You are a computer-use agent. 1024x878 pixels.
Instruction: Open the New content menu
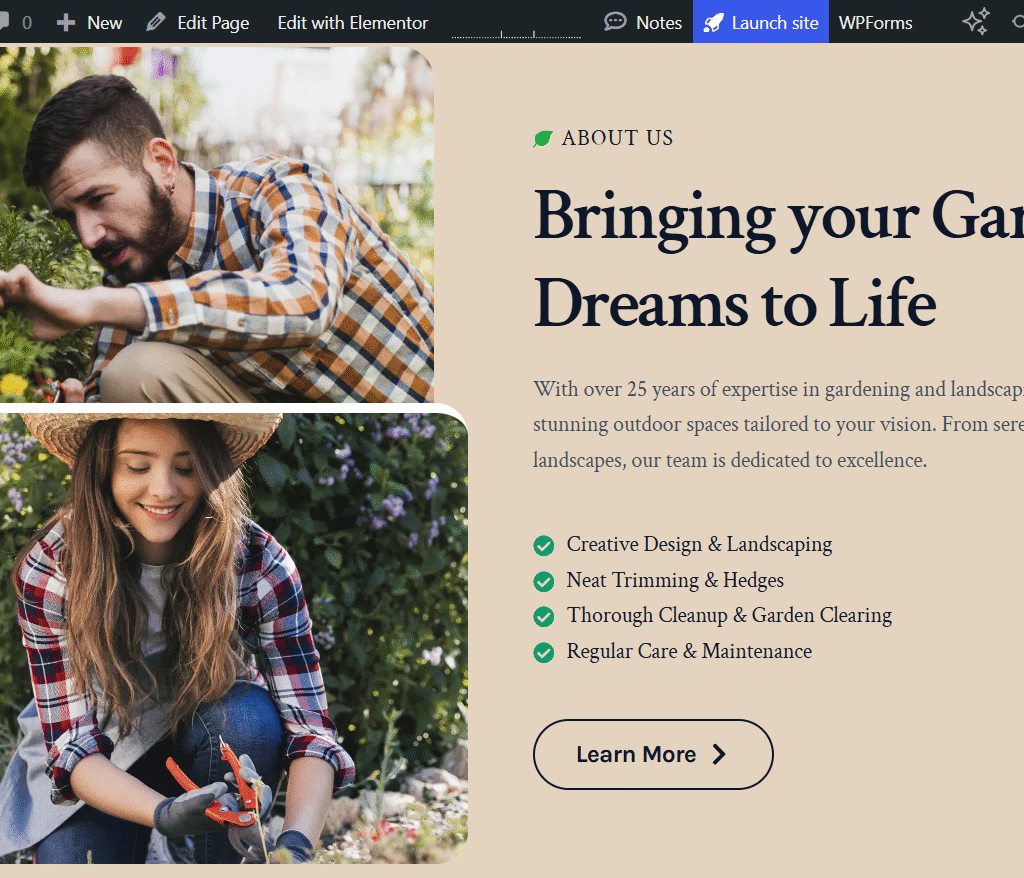[89, 23]
